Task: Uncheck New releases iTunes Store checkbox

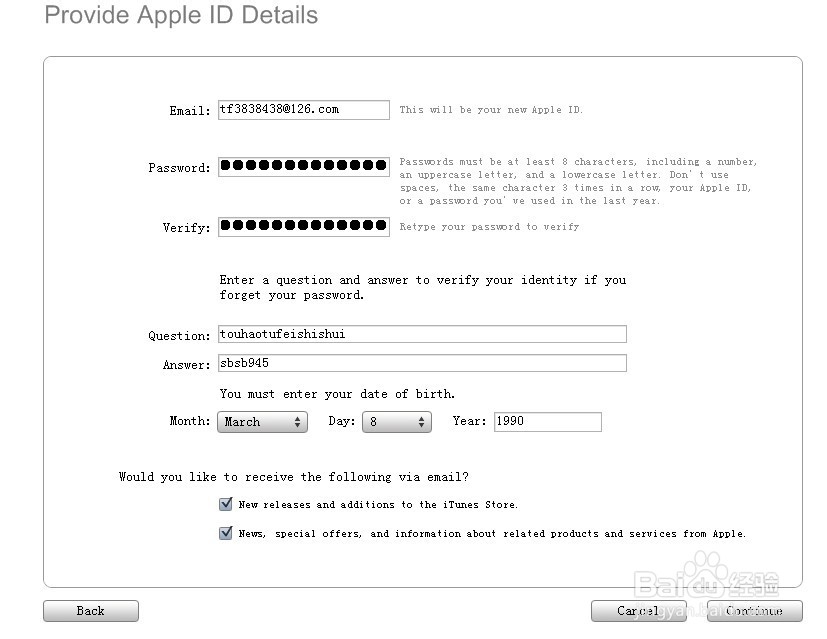Action: 226,504
